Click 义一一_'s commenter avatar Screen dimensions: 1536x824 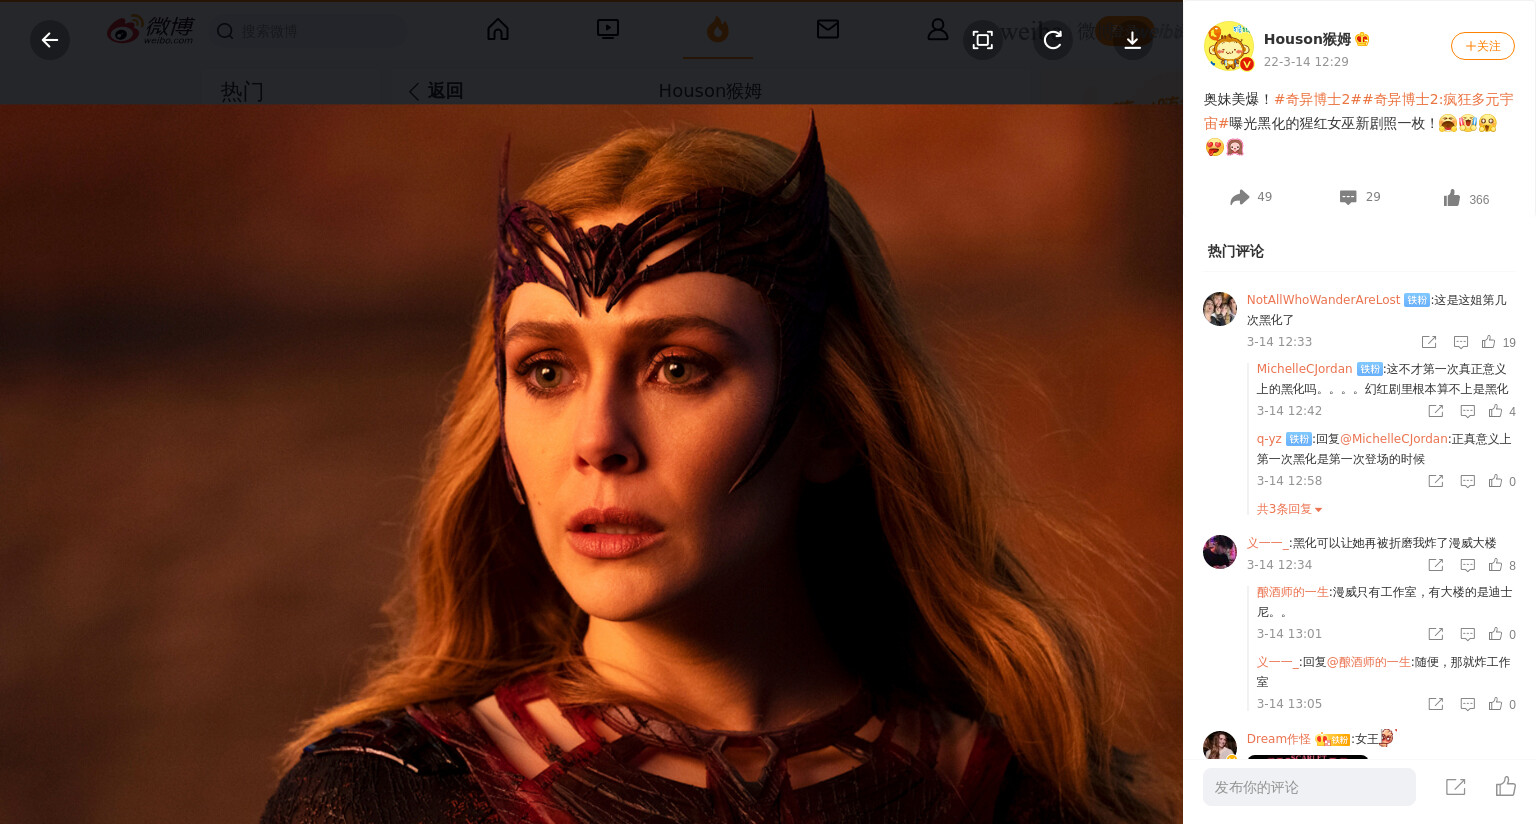pyautogui.click(x=1220, y=552)
